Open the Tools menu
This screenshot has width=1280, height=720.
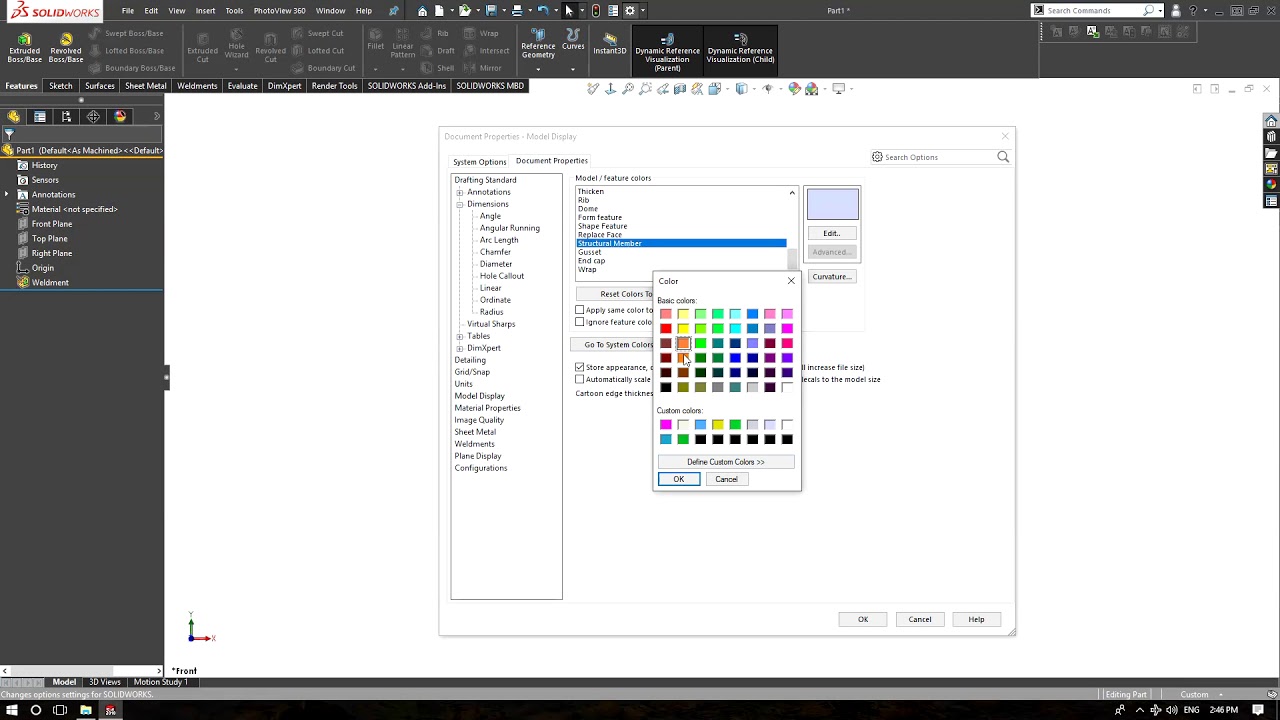234,11
